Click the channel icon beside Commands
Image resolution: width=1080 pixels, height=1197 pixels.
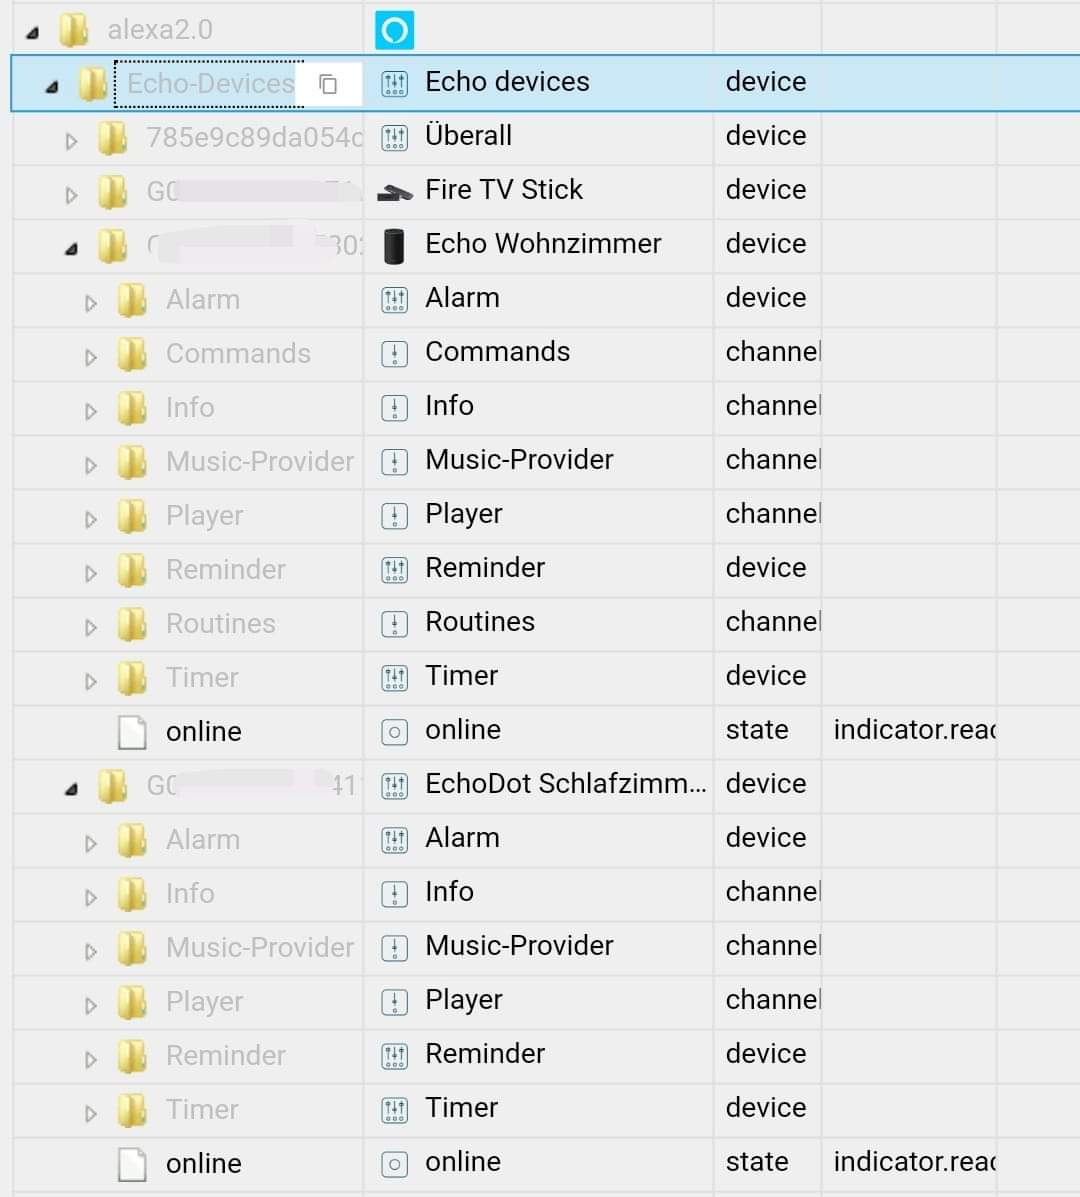pyautogui.click(x=394, y=353)
